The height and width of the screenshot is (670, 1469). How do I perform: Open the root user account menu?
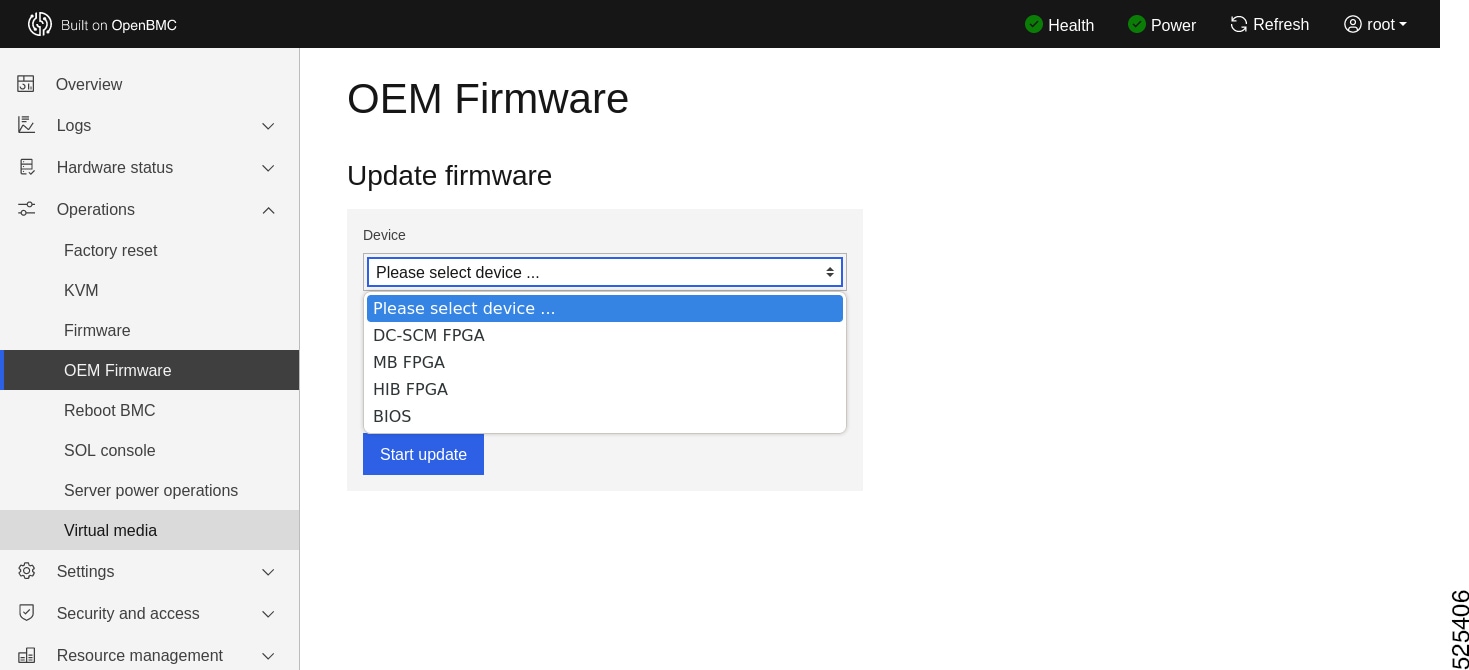point(1375,24)
